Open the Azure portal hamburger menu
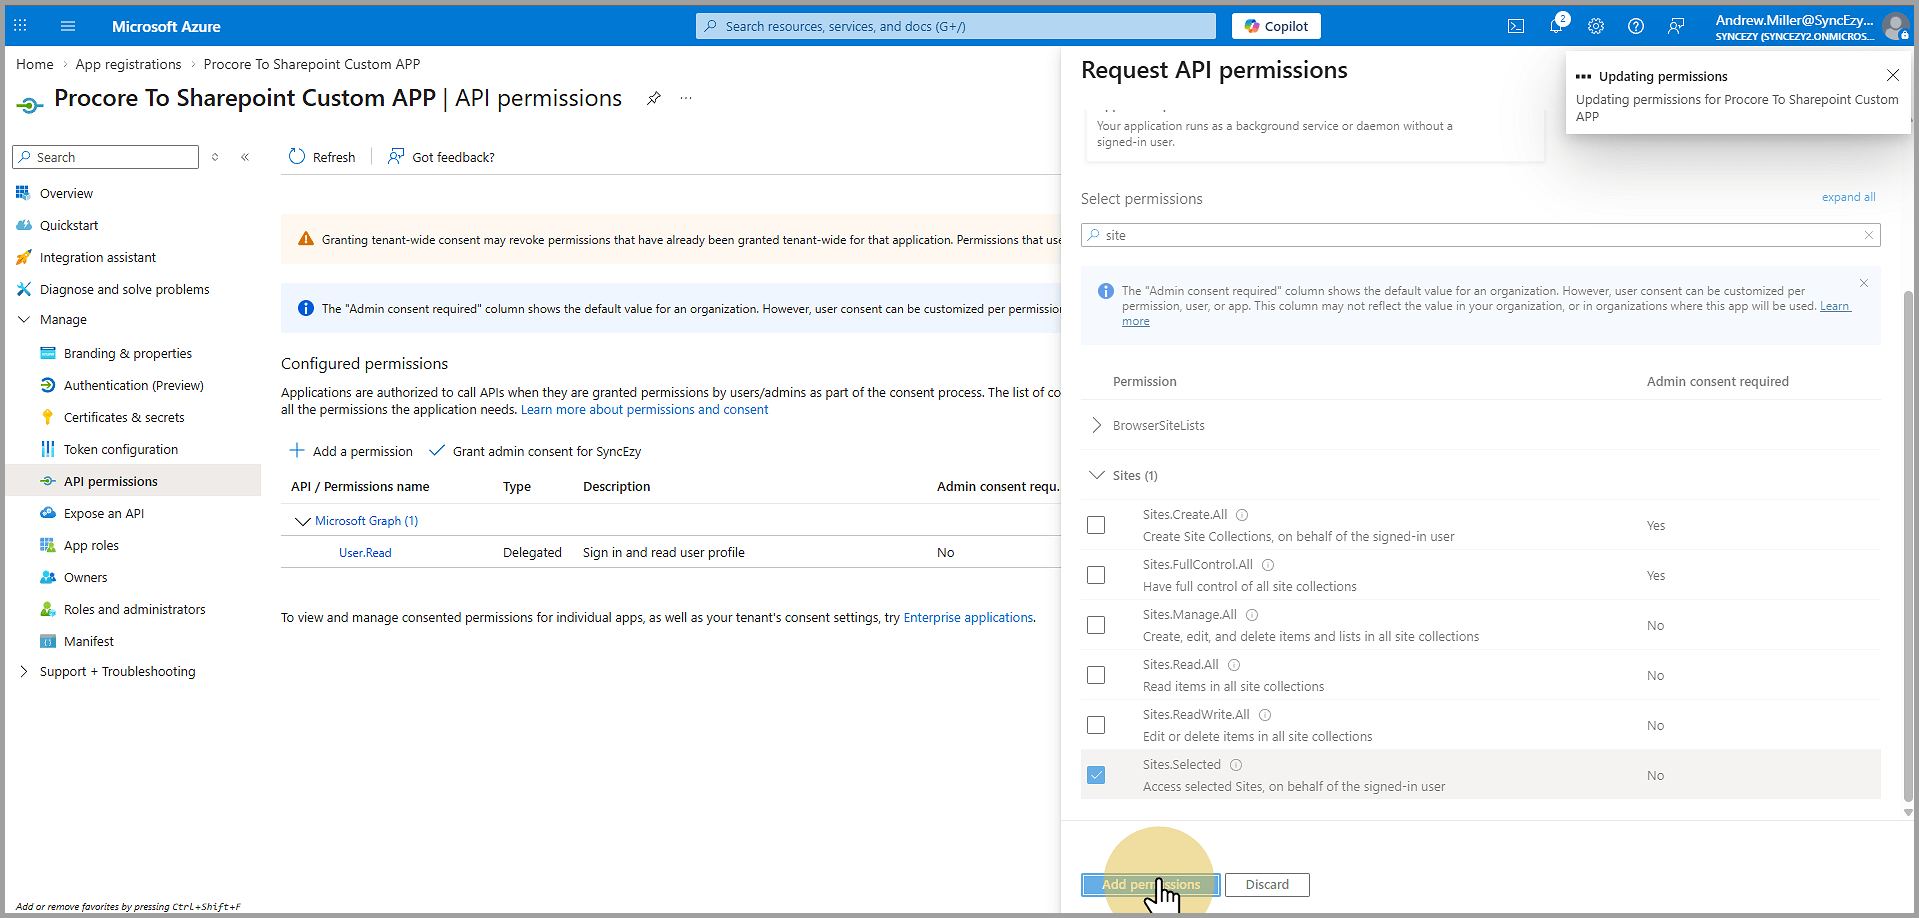 coord(68,26)
